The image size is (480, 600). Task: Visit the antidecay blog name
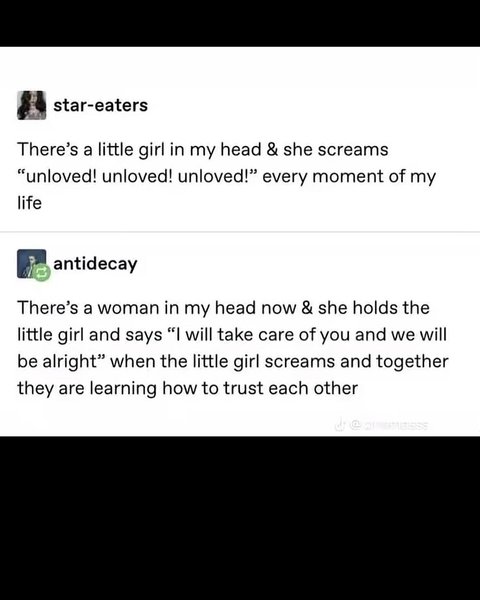tap(95, 264)
